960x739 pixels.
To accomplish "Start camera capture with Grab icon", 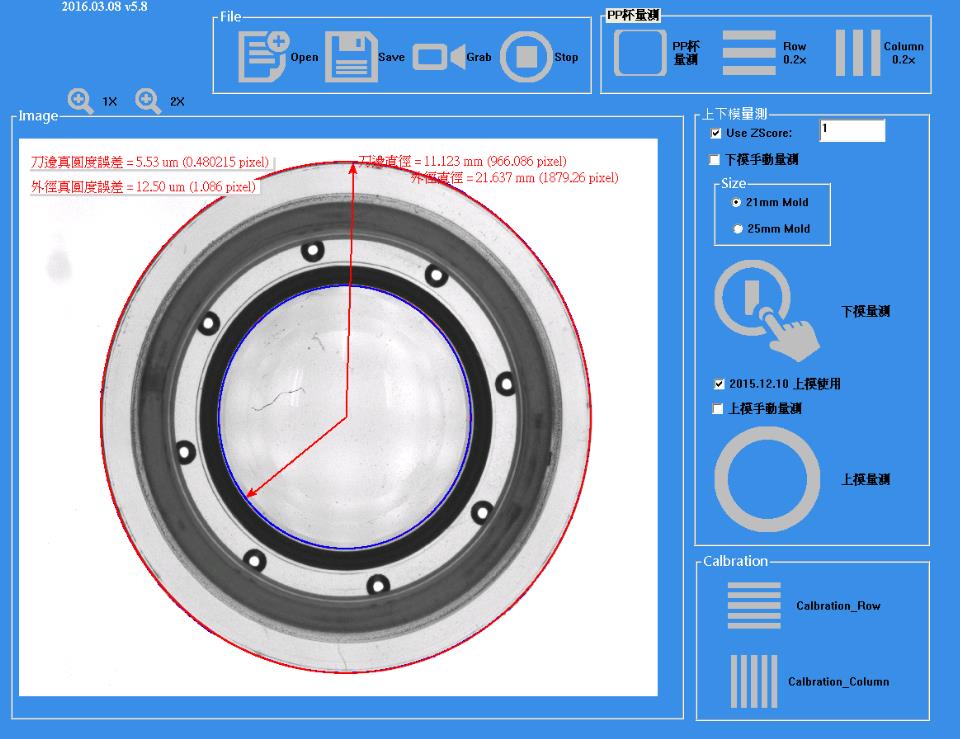I will pyautogui.click(x=439, y=57).
